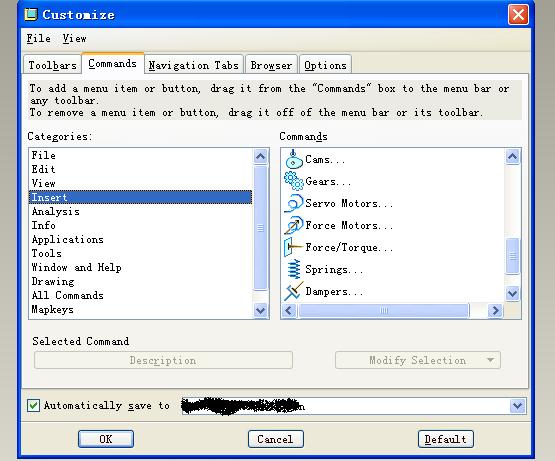Viewport: 555px width, 461px height.
Task: Click the Commands list horizontal scrollbar thumb
Action: point(384,311)
